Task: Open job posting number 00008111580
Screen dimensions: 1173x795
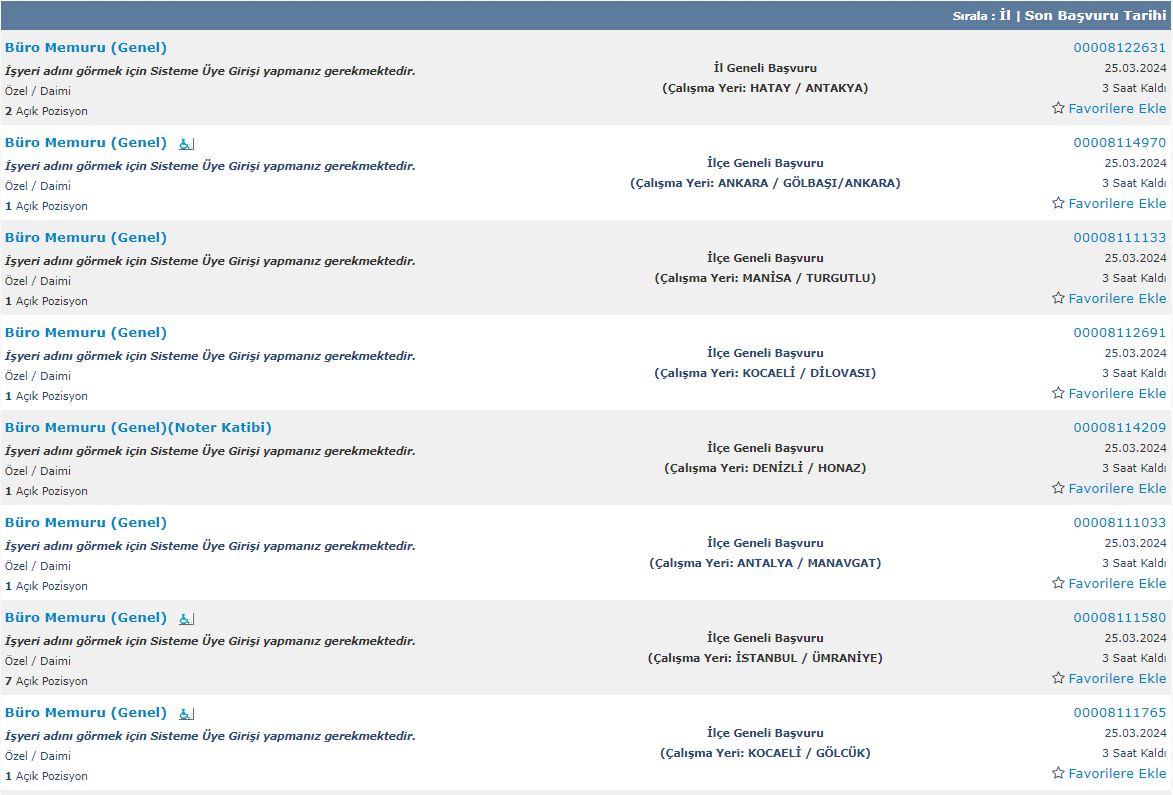Action: point(1119,618)
